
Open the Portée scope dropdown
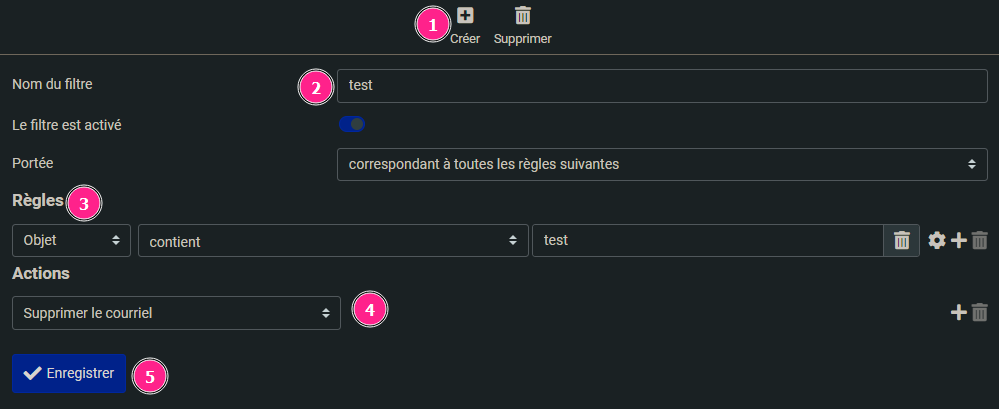click(x=662, y=164)
